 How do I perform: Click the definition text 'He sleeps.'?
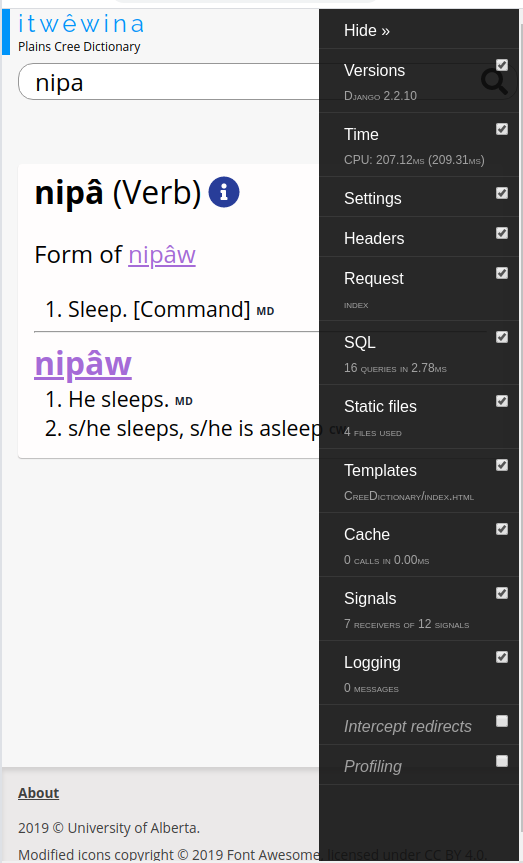coord(118,399)
